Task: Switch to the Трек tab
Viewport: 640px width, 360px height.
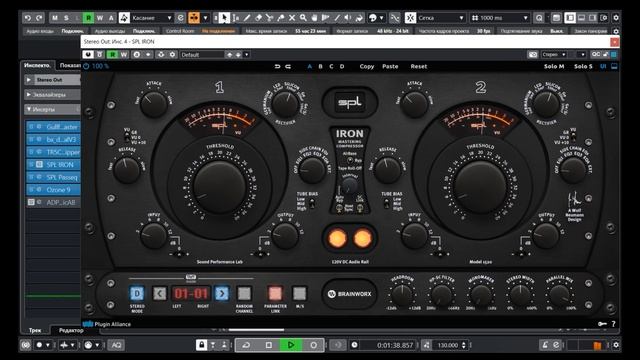Action: click(35, 330)
